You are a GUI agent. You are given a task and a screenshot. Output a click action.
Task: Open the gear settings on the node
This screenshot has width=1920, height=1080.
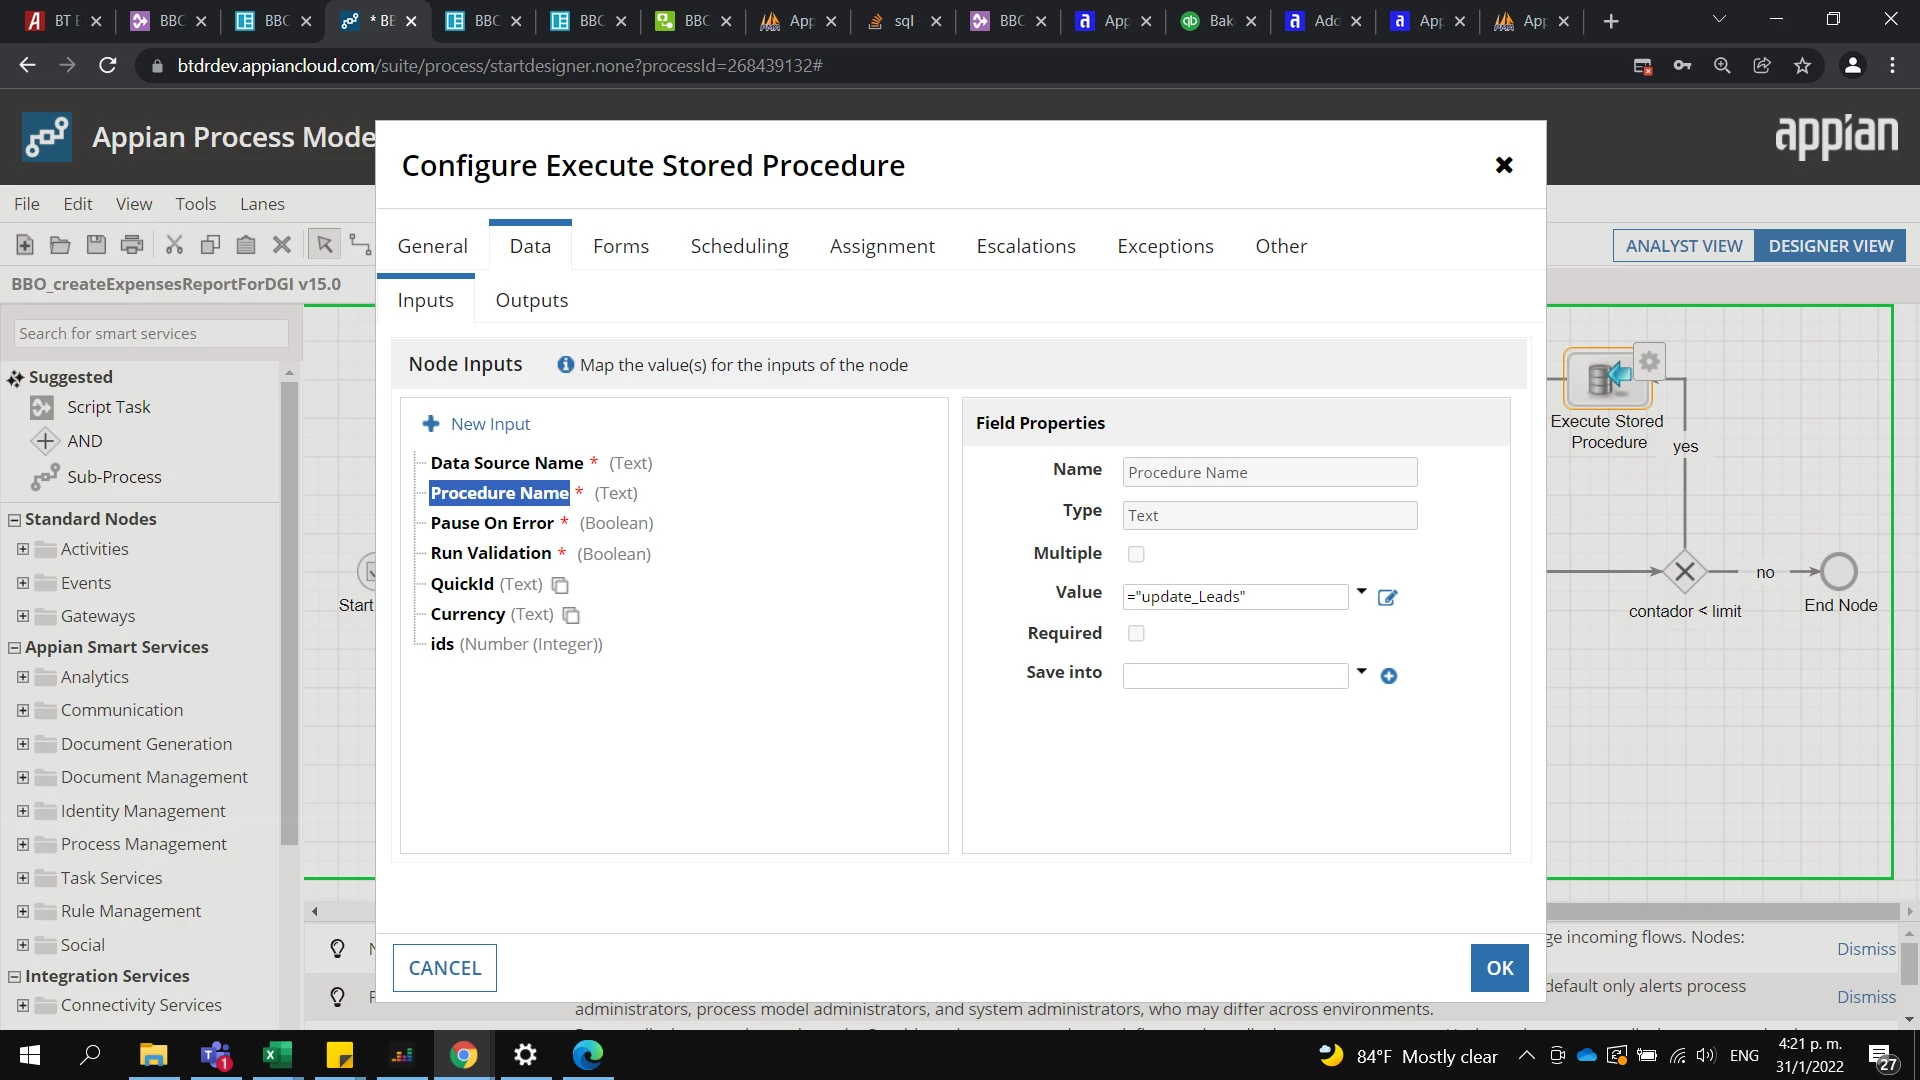click(x=1649, y=362)
